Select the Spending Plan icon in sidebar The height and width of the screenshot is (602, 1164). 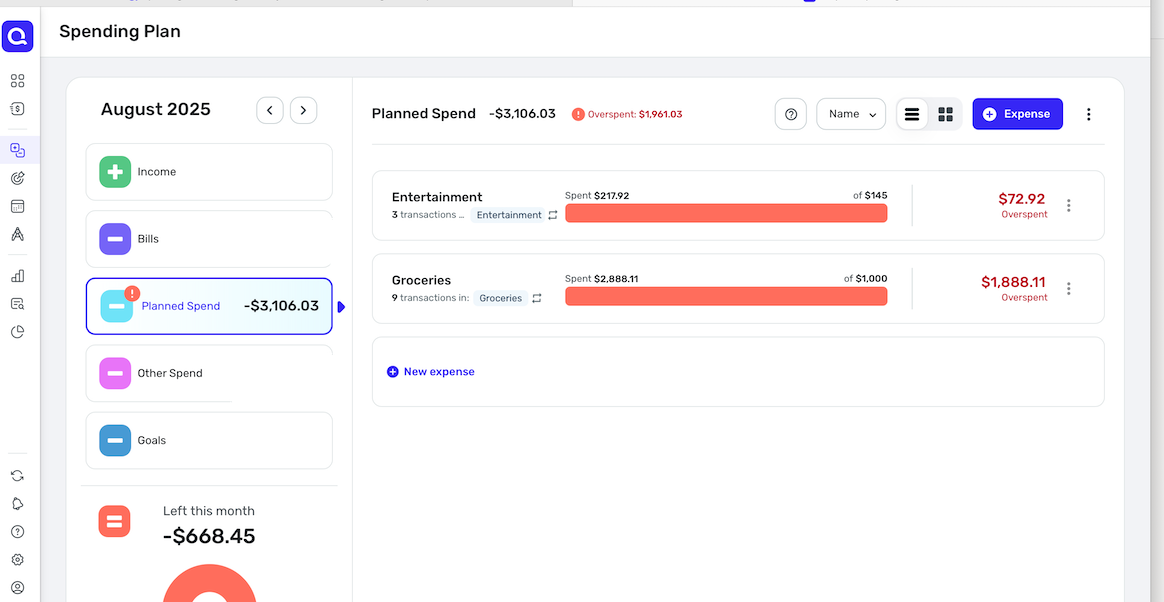(18, 151)
